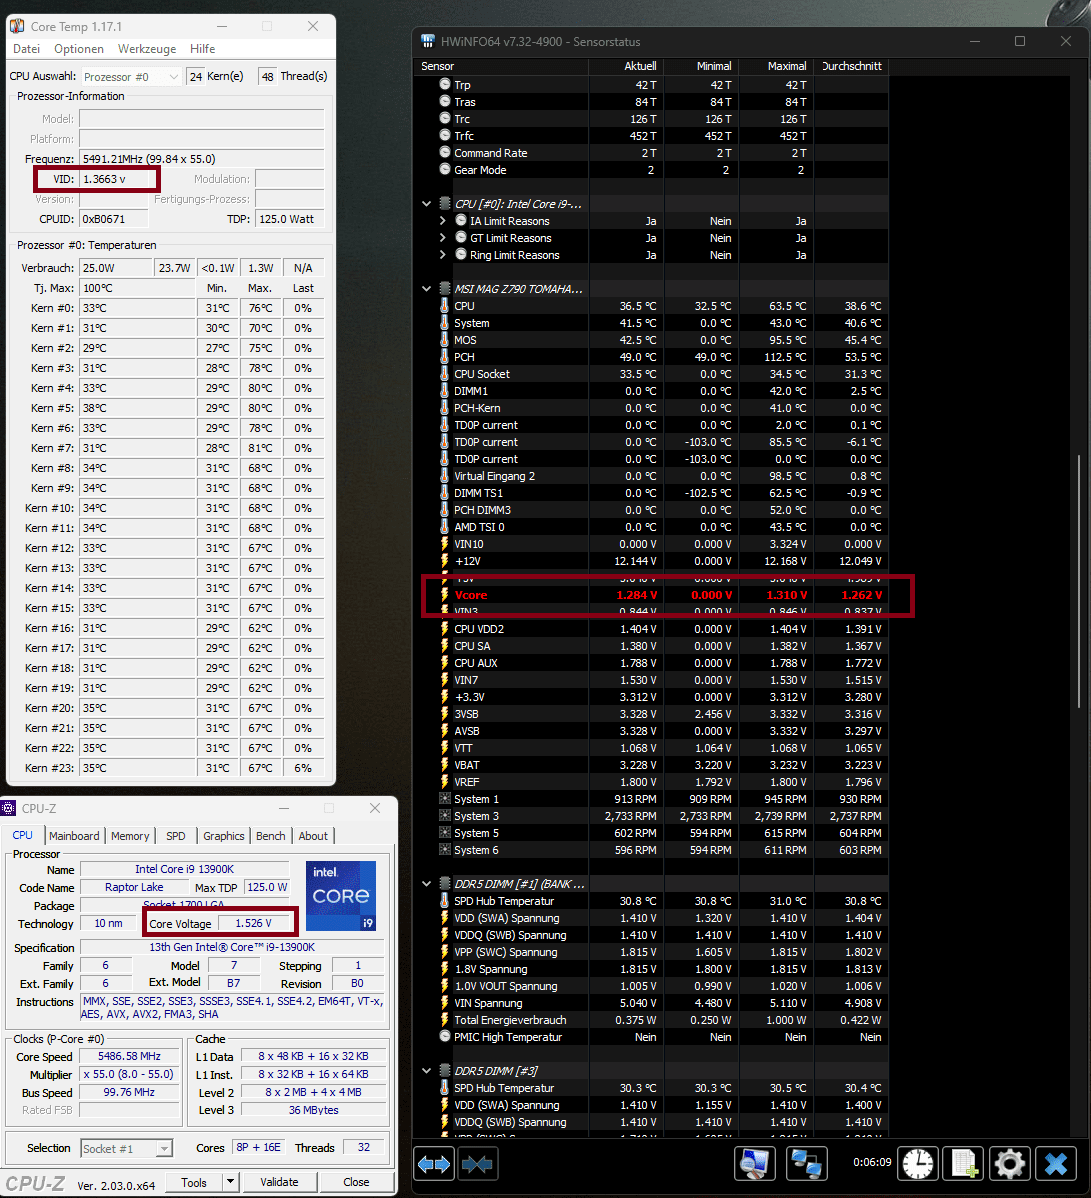Open HWiNFO sensor settings gear

pyautogui.click(x=1009, y=1164)
